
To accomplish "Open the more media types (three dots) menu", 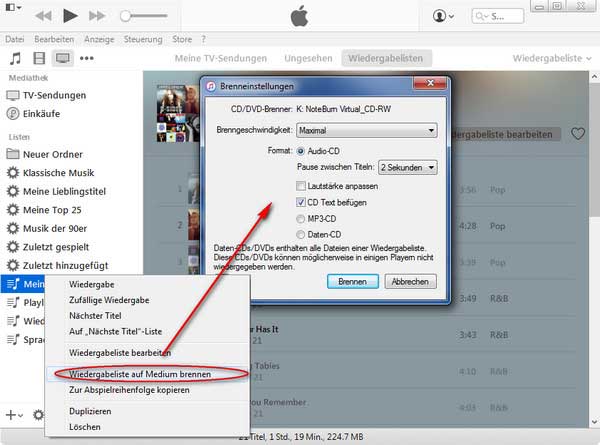I will point(86,58).
